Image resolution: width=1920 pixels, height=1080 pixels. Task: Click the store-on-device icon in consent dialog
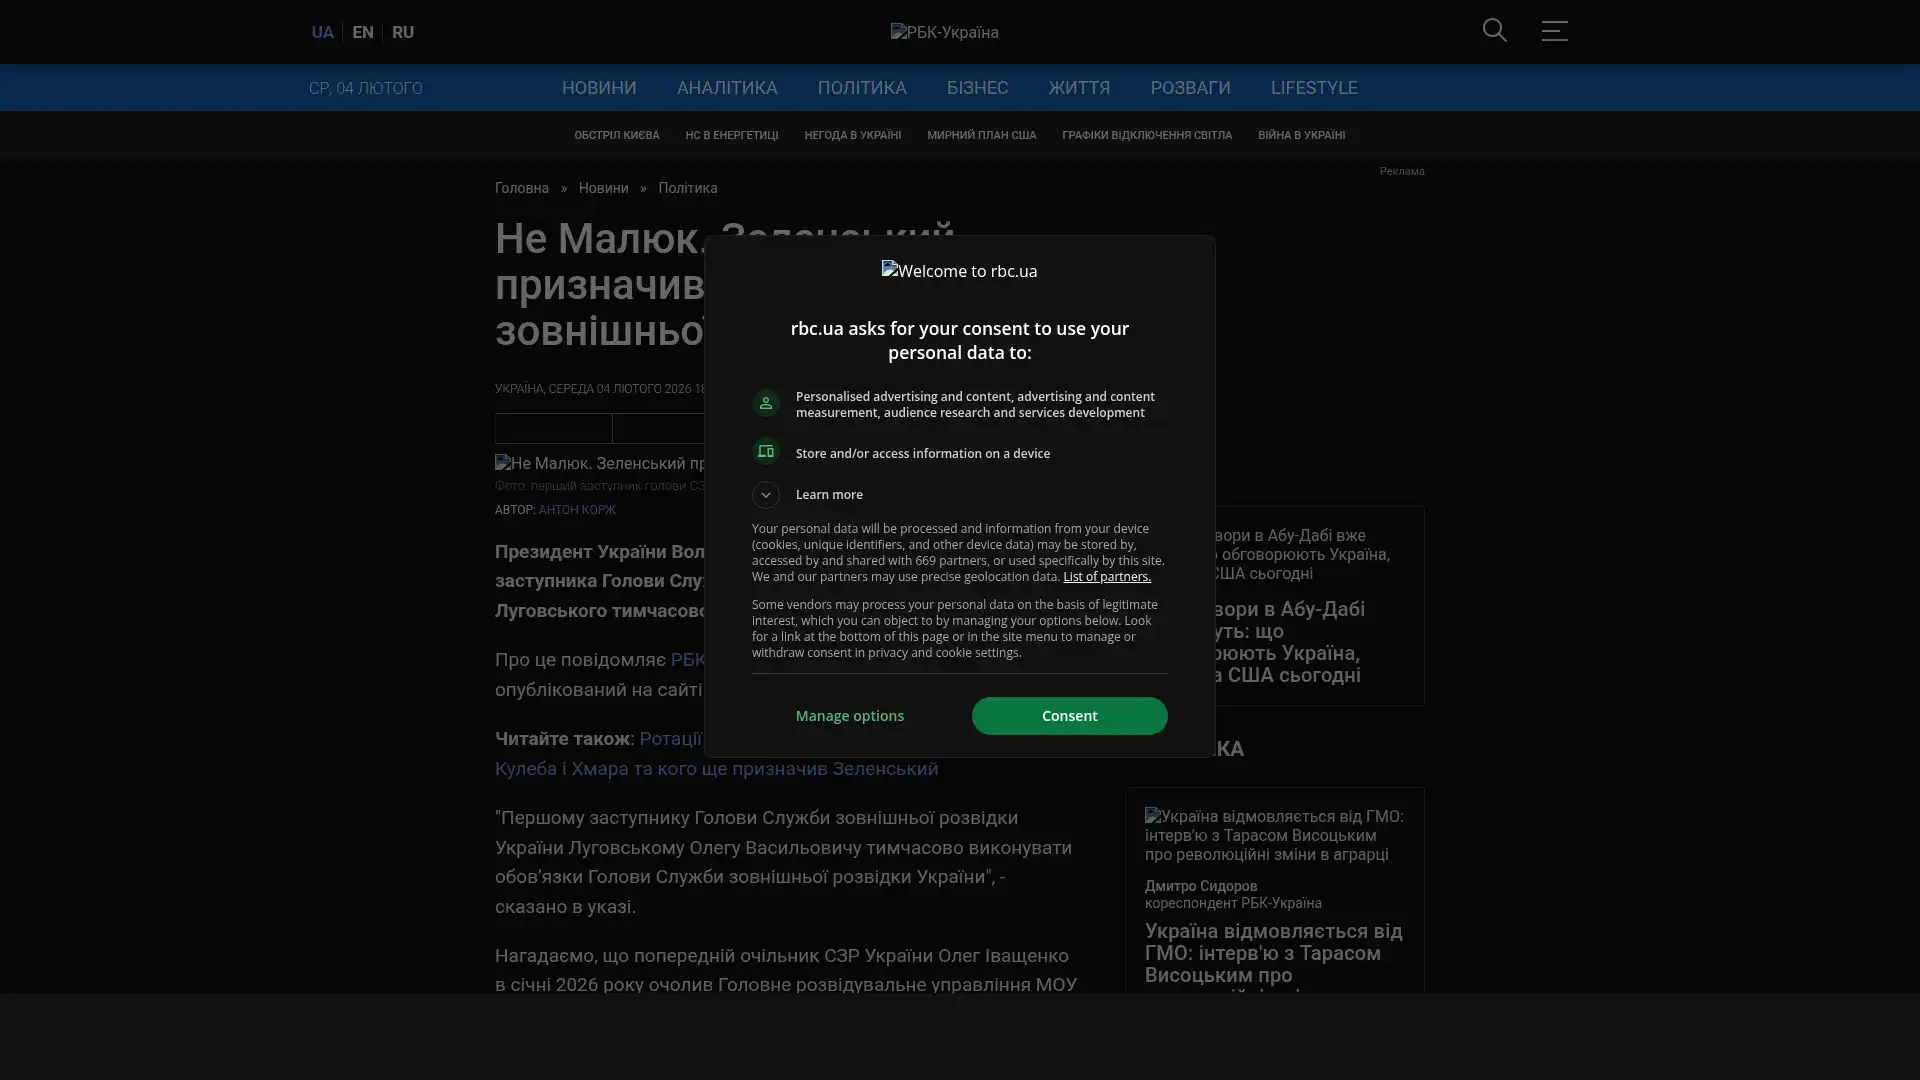pyautogui.click(x=766, y=452)
